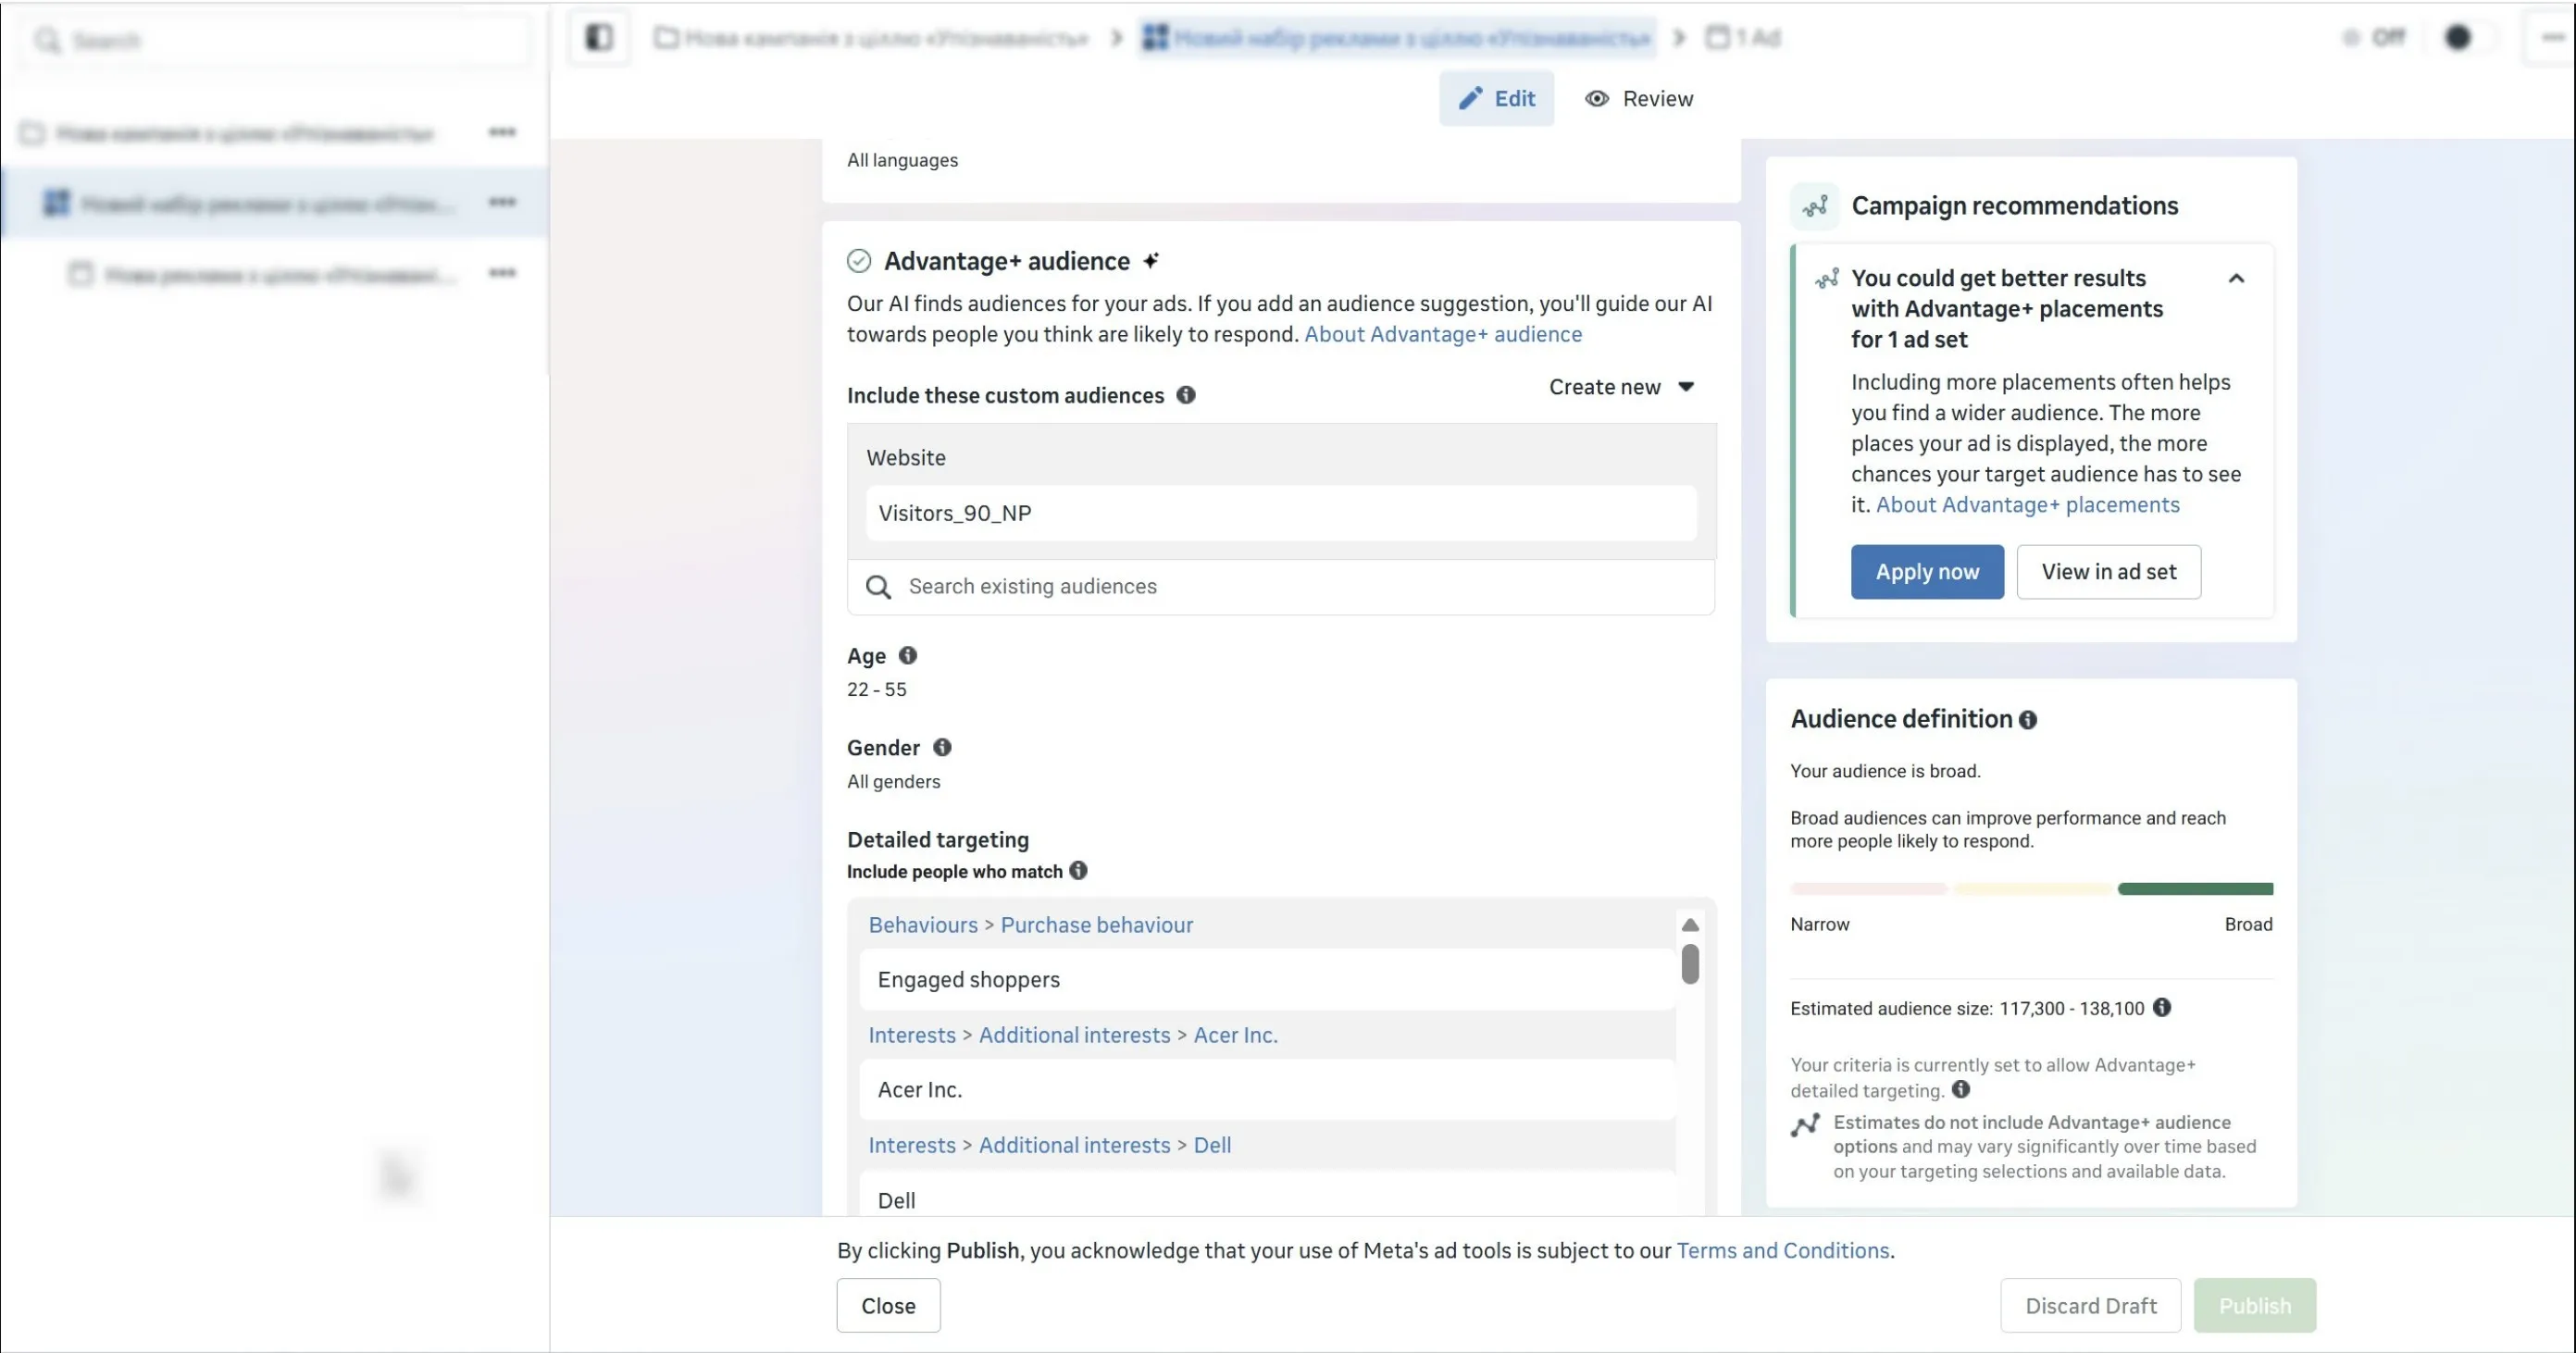Viewport: 2576px width, 1353px height.
Task: Click the info icon next to Include people who match
Action: (x=1079, y=871)
